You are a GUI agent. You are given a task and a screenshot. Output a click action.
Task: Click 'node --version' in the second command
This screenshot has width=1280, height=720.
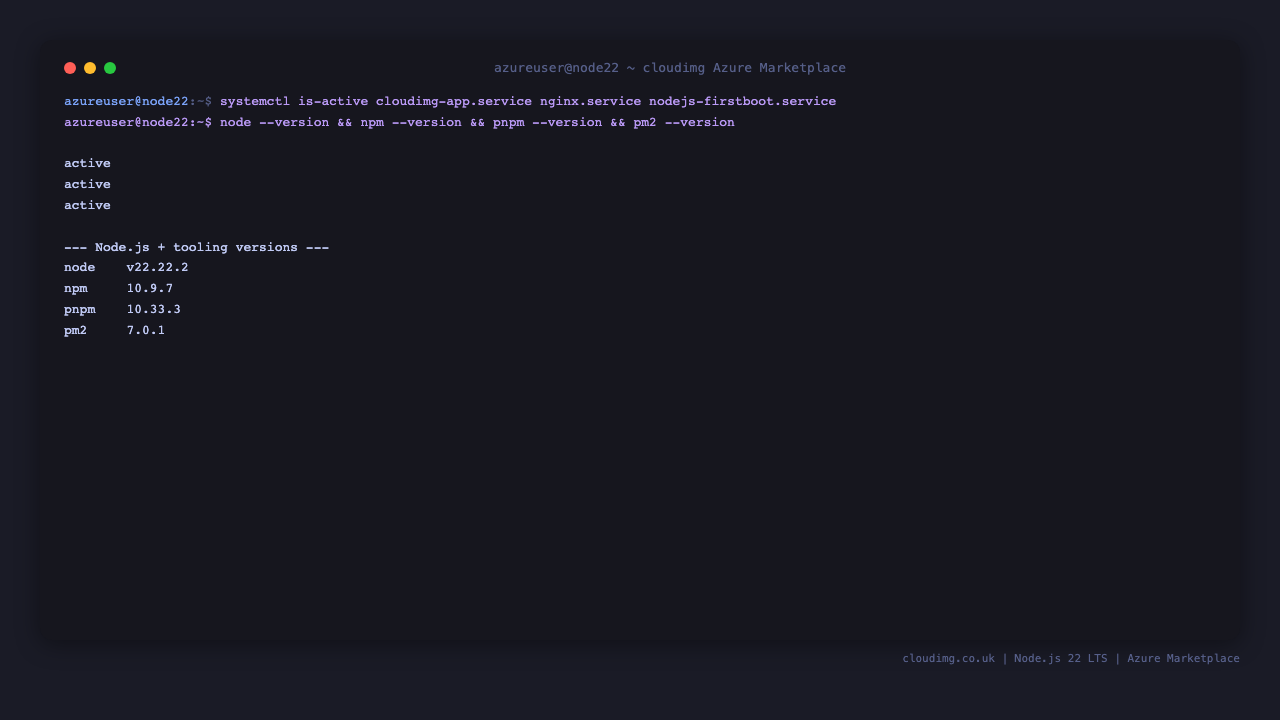click(x=274, y=122)
